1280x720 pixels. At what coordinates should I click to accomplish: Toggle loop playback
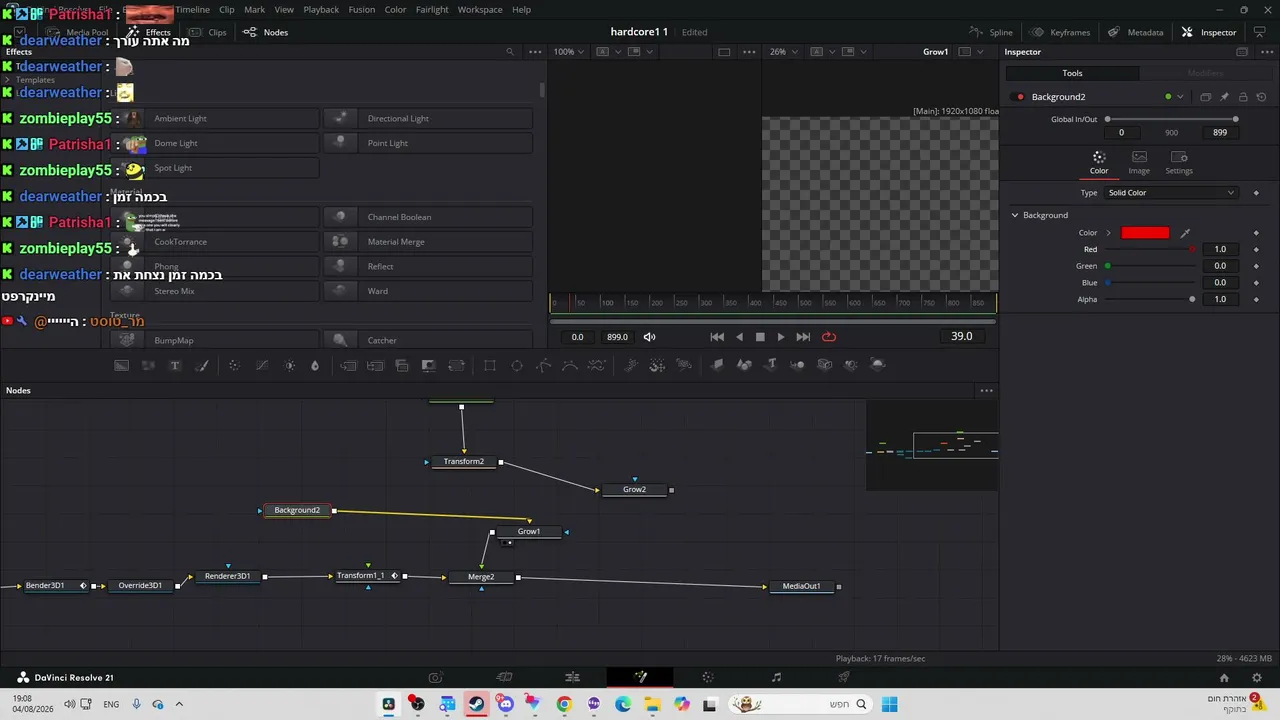click(829, 337)
